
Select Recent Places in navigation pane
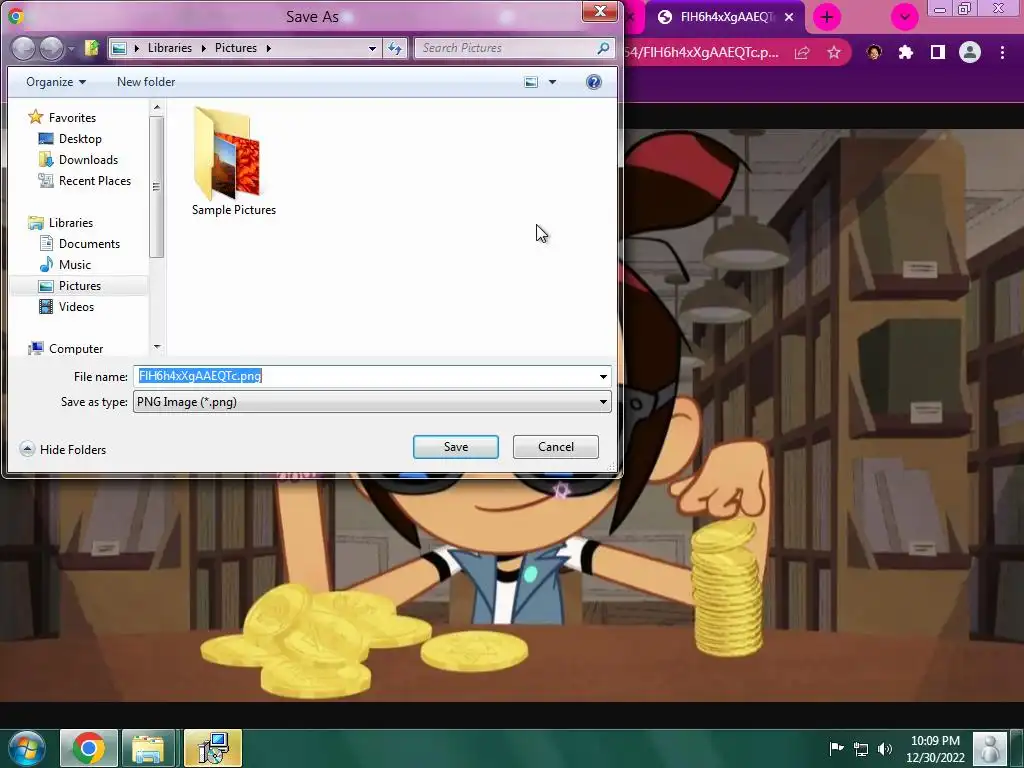pyautogui.click(x=94, y=180)
